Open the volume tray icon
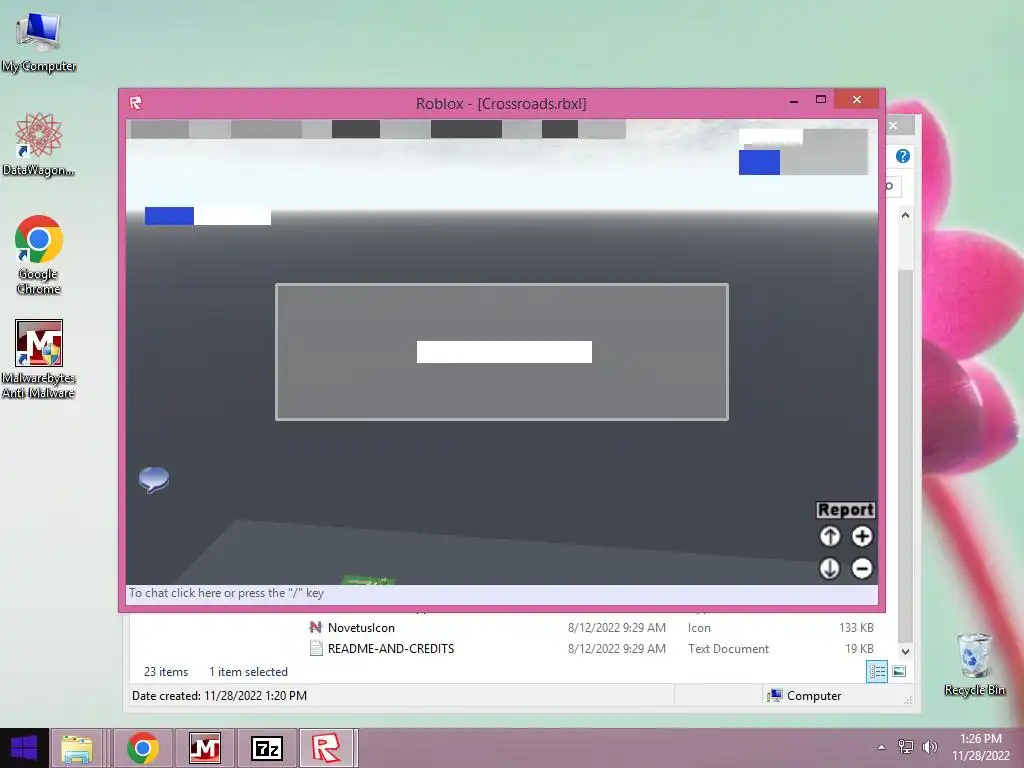This screenshot has height=768, width=1024. [929, 746]
